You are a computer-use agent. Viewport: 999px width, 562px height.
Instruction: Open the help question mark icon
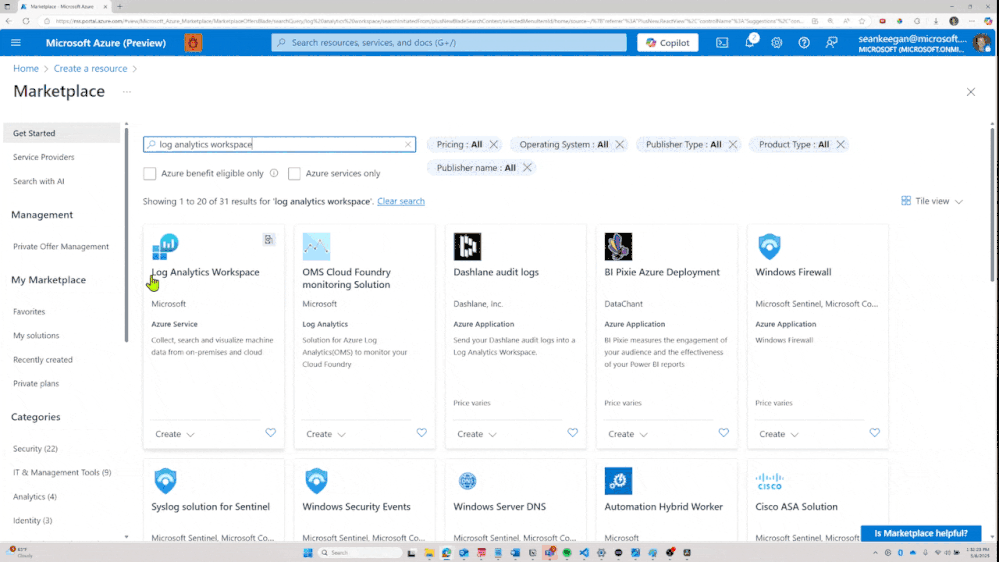click(x=804, y=43)
